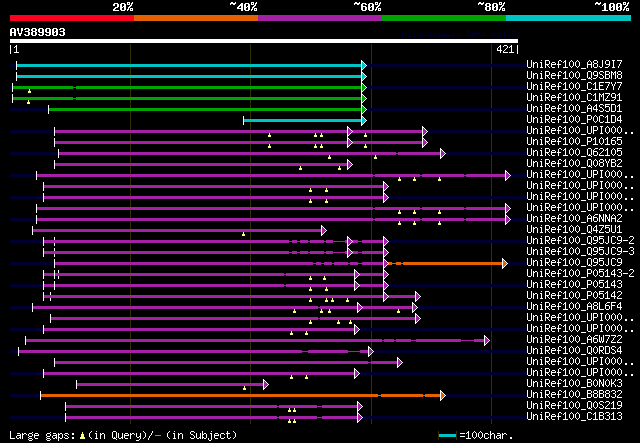Click the purple alignment bar for A6W7Z2
Viewport: 640px width, 443px height.
click(x=255, y=341)
